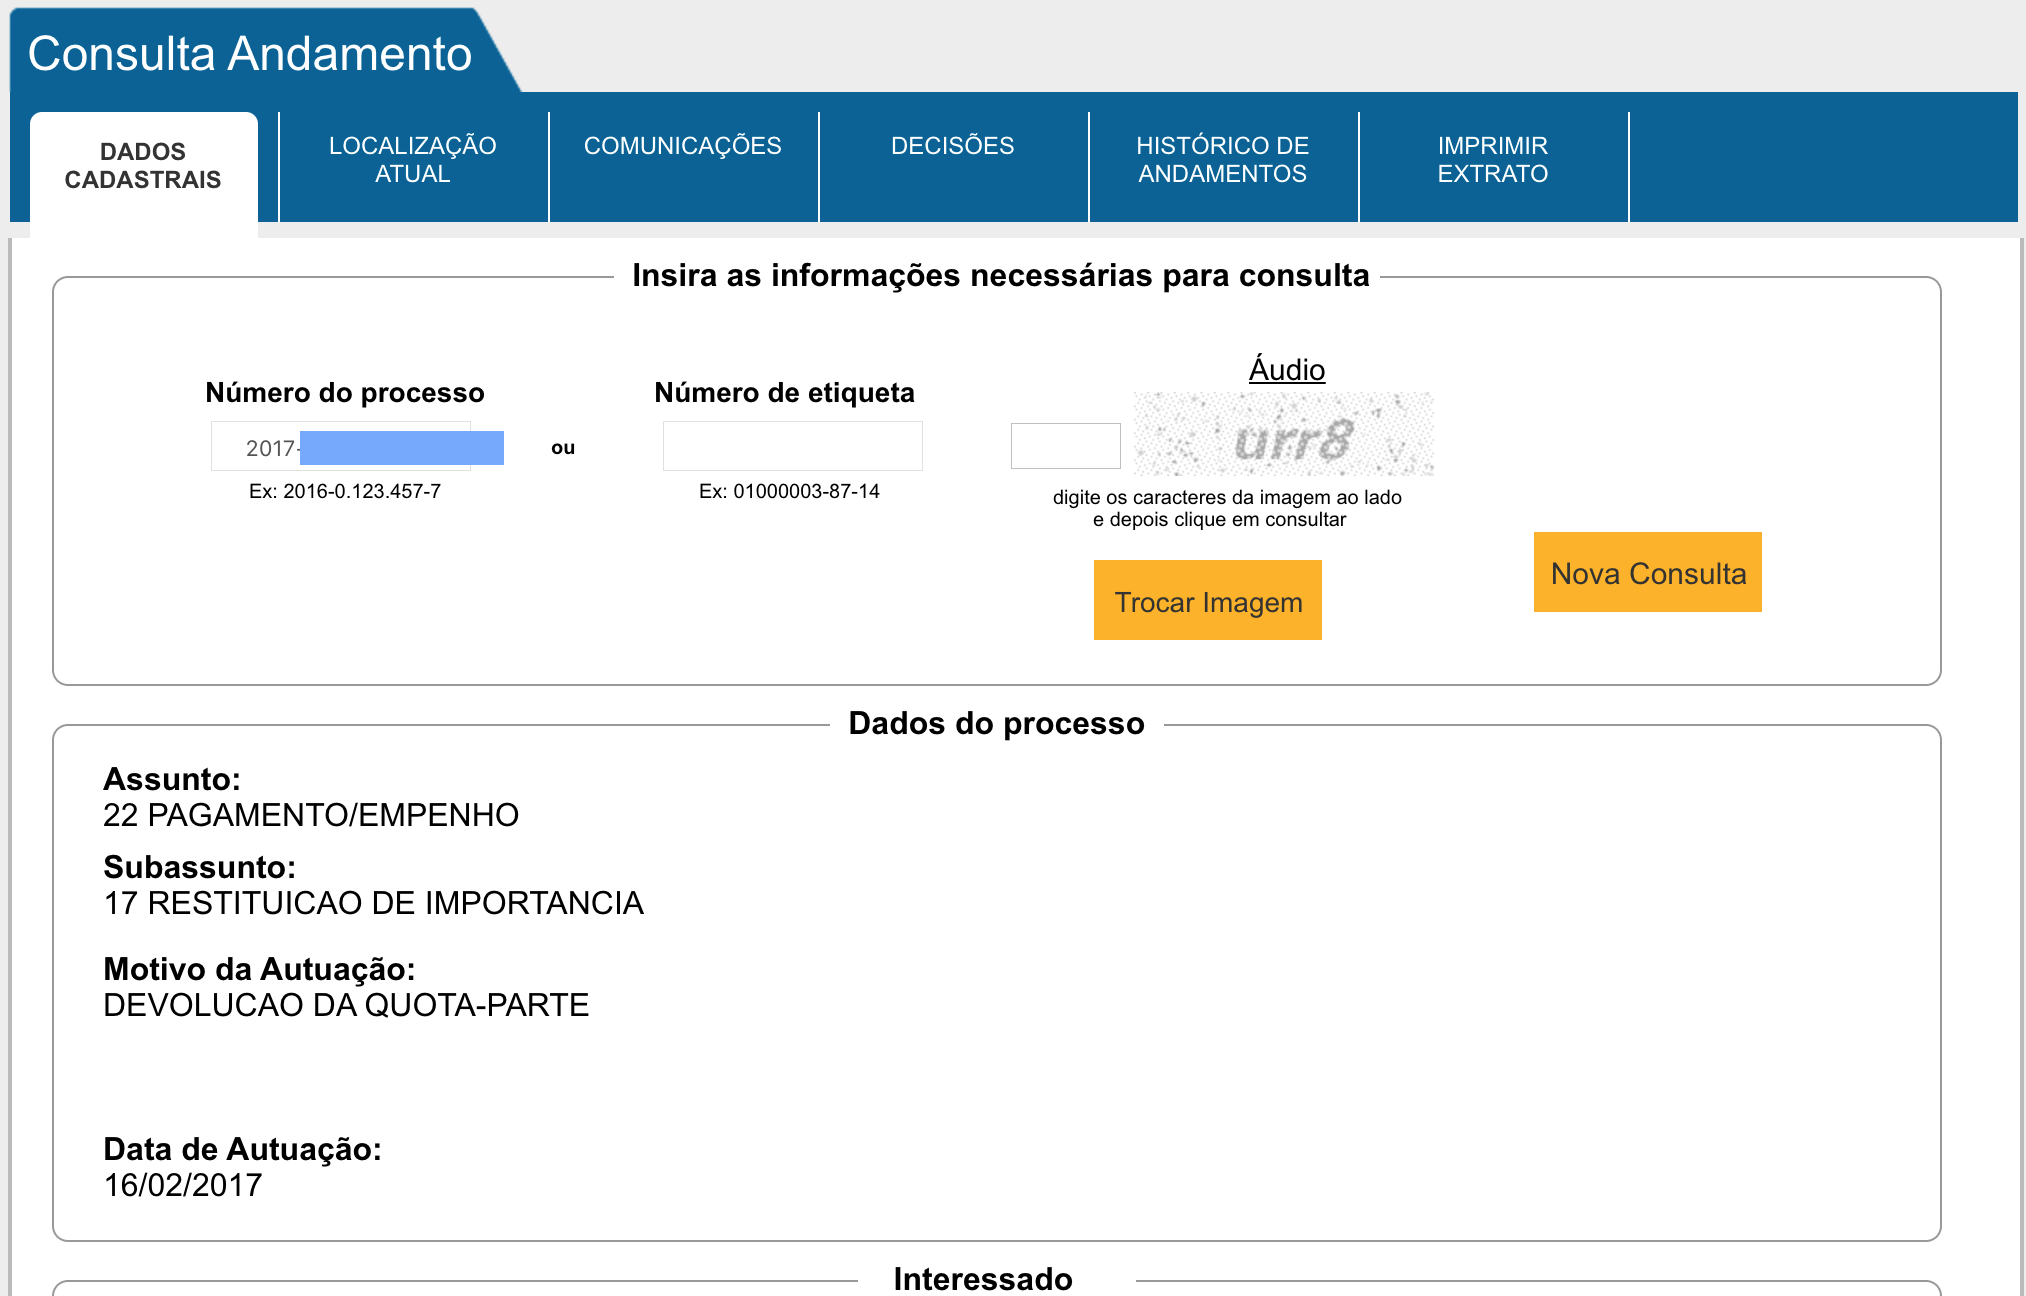Switch to Localização Atual tab

coord(412,160)
